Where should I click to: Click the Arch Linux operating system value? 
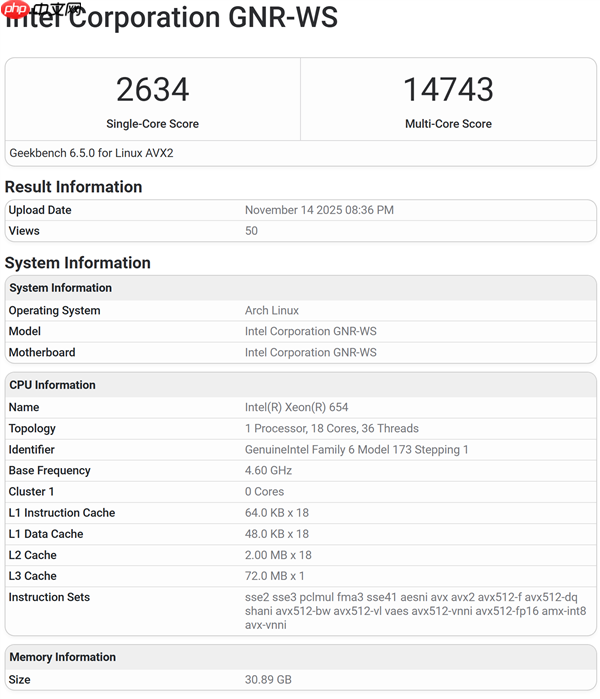click(x=272, y=311)
